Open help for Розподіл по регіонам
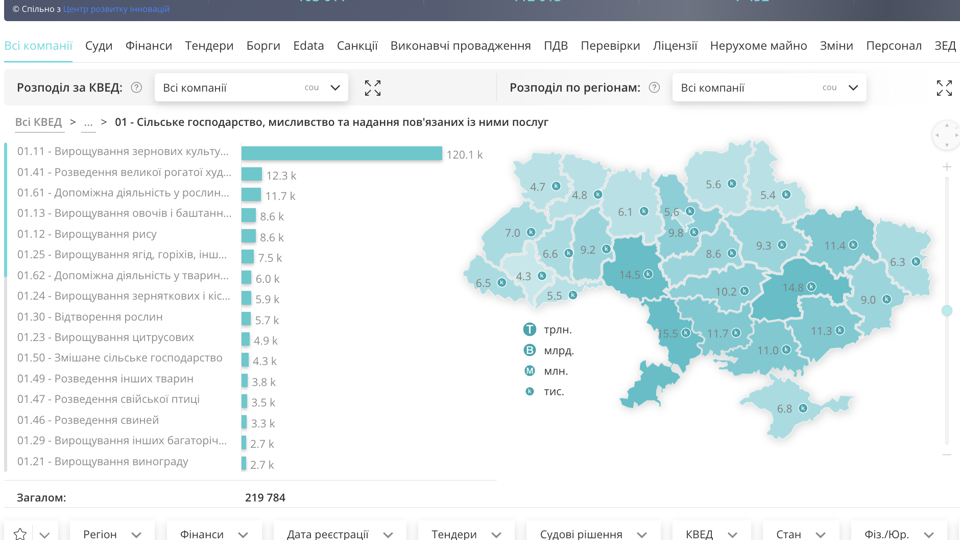Screen dimensions: 960x540 click(x=654, y=88)
